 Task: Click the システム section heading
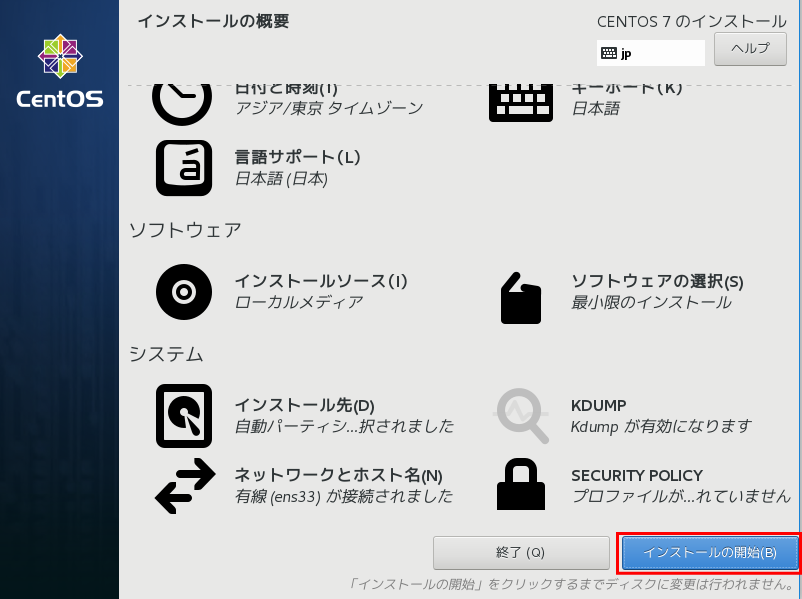[166, 354]
